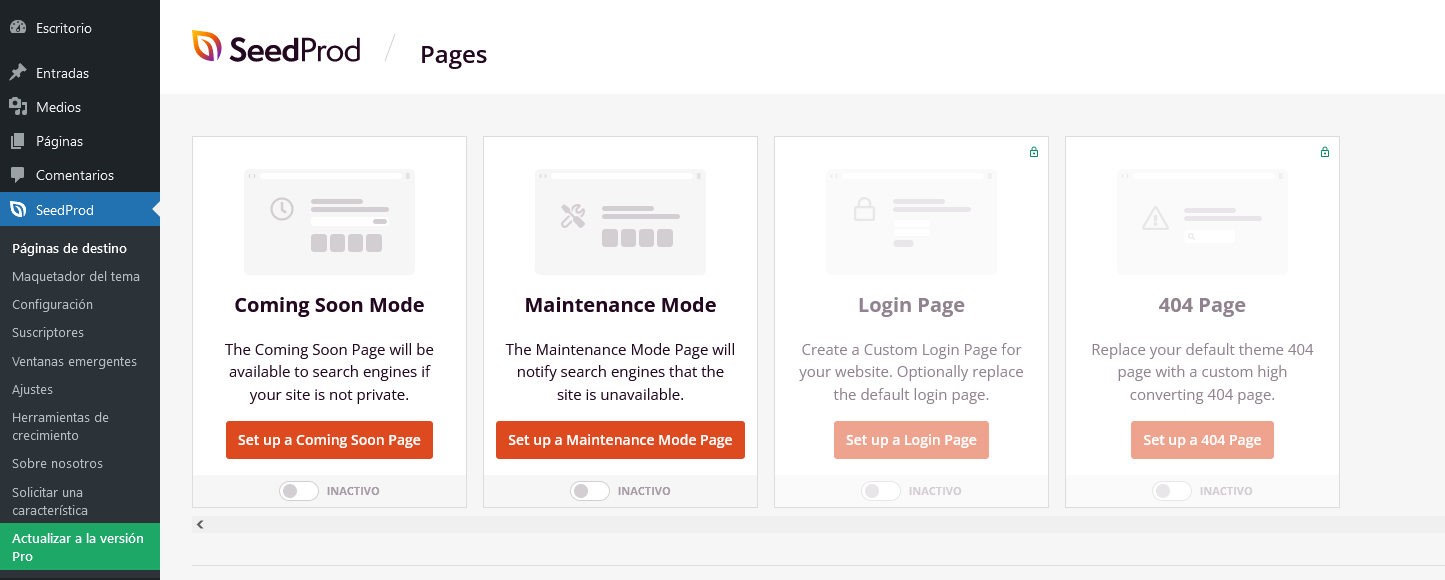Open Maquetador del tema submenu item
Screen dimensions: 1445x580
76,276
